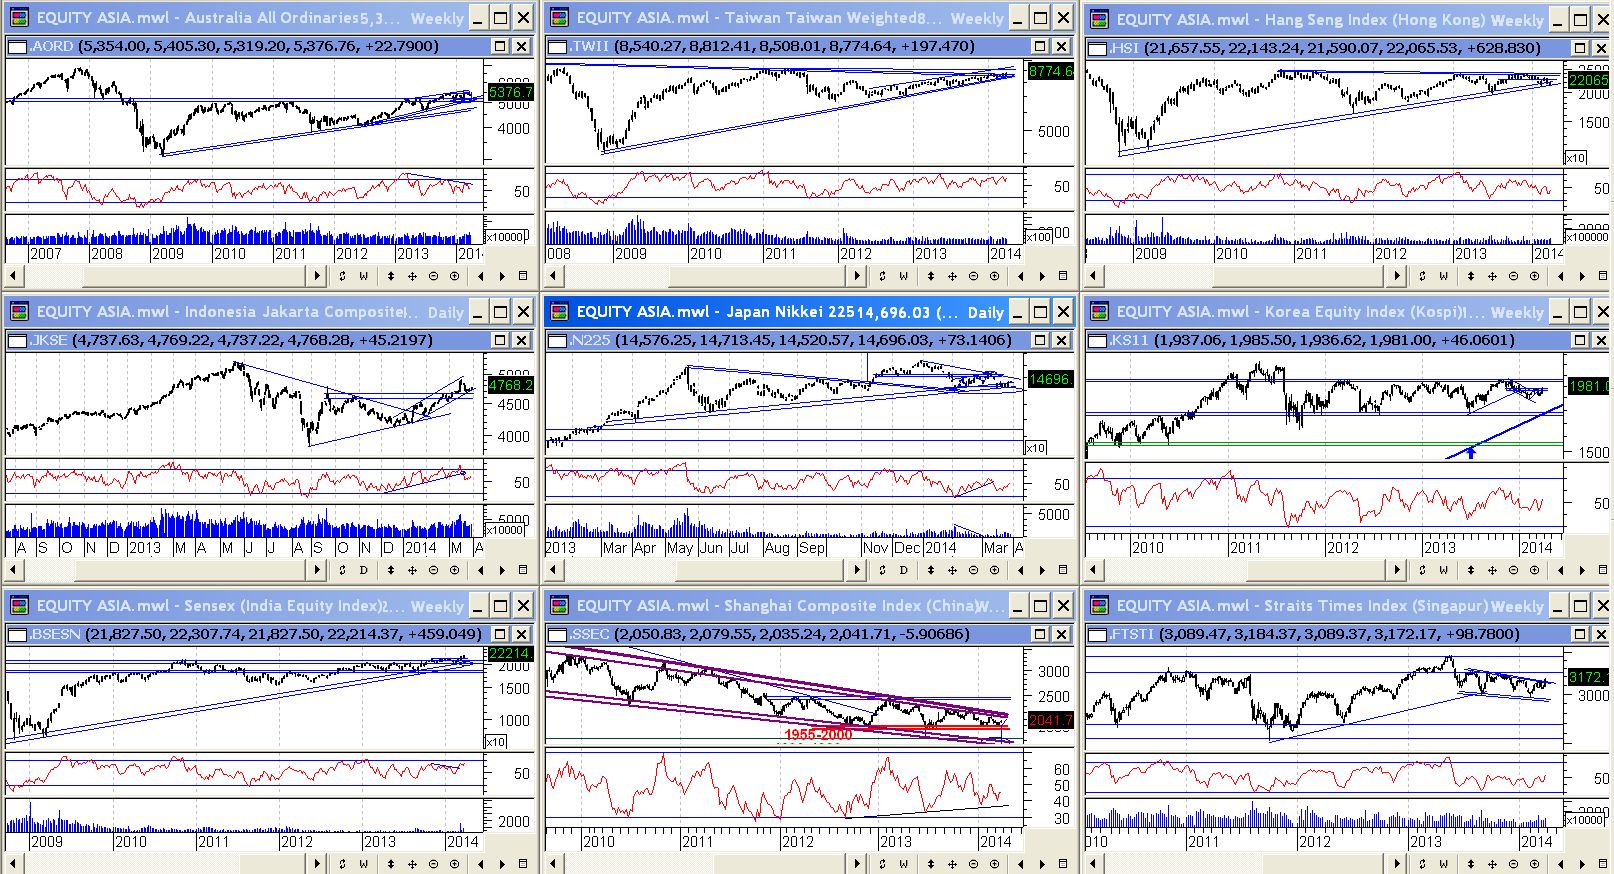Open the W periodicity selector in Sensex window
Screen dimensions: 1614x874
(x=363, y=864)
